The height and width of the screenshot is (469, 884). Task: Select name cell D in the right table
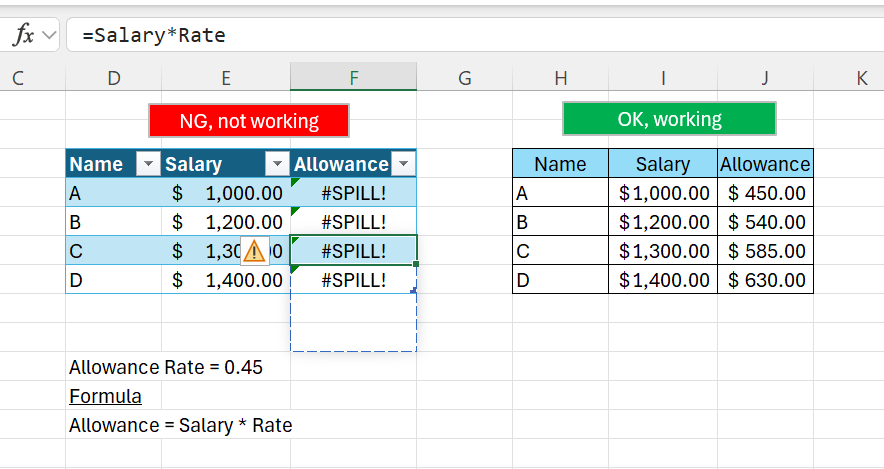pyautogui.click(x=560, y=280)
